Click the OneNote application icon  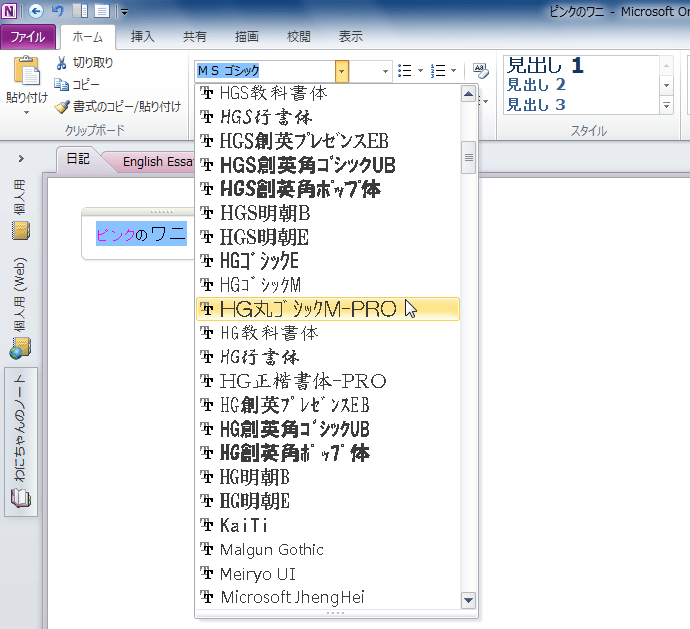9,11
